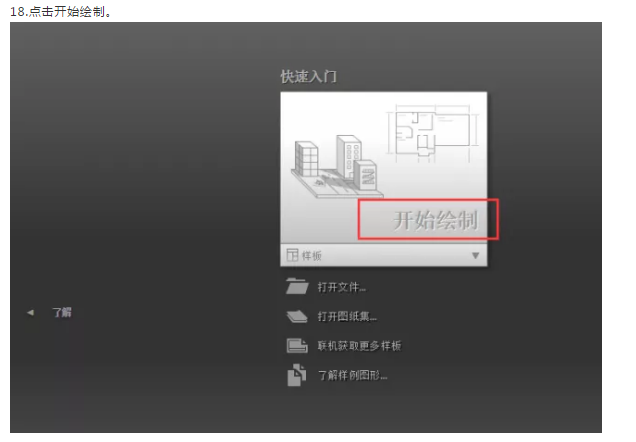Switch to the 了解 panel label
The image size is (636, 442).
coord(62,312)
